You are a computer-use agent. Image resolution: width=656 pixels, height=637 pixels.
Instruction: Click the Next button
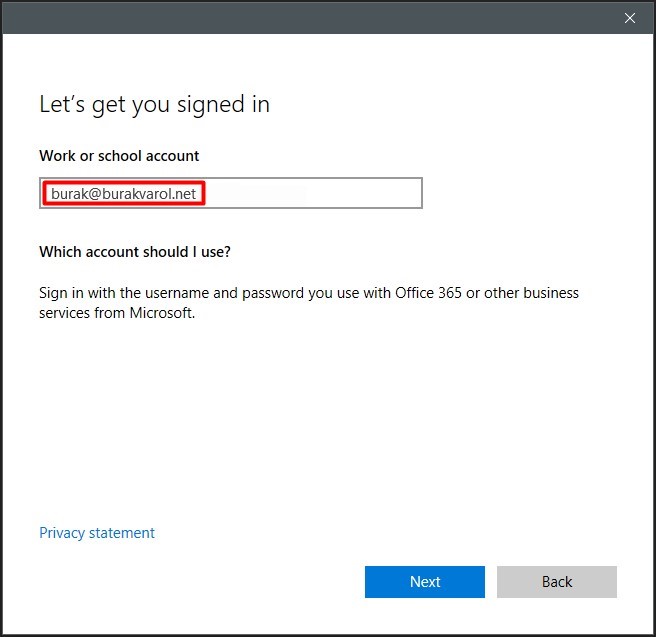point(425,582)
